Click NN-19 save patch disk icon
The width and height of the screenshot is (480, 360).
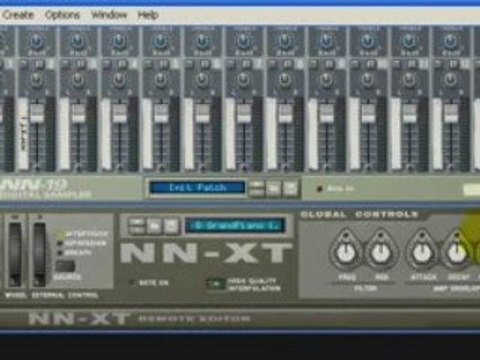[290, 189]
